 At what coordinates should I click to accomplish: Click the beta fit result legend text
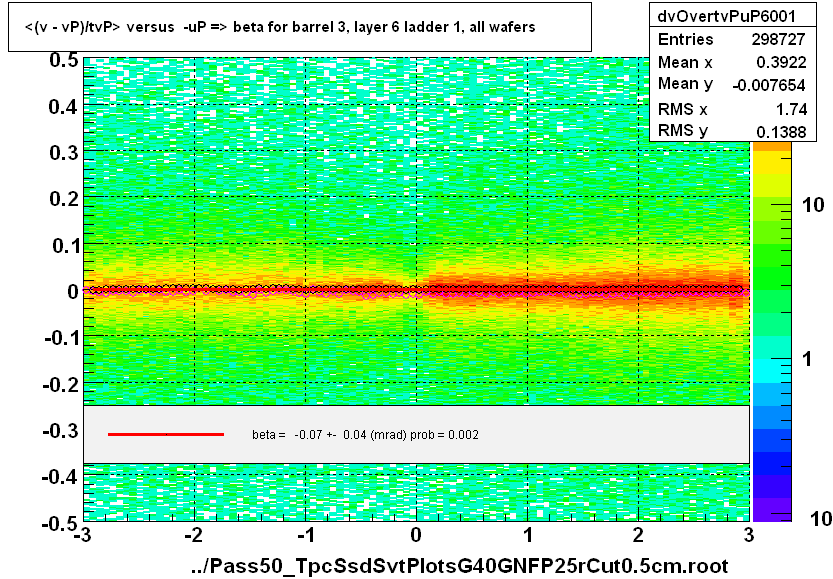point(366,435)
